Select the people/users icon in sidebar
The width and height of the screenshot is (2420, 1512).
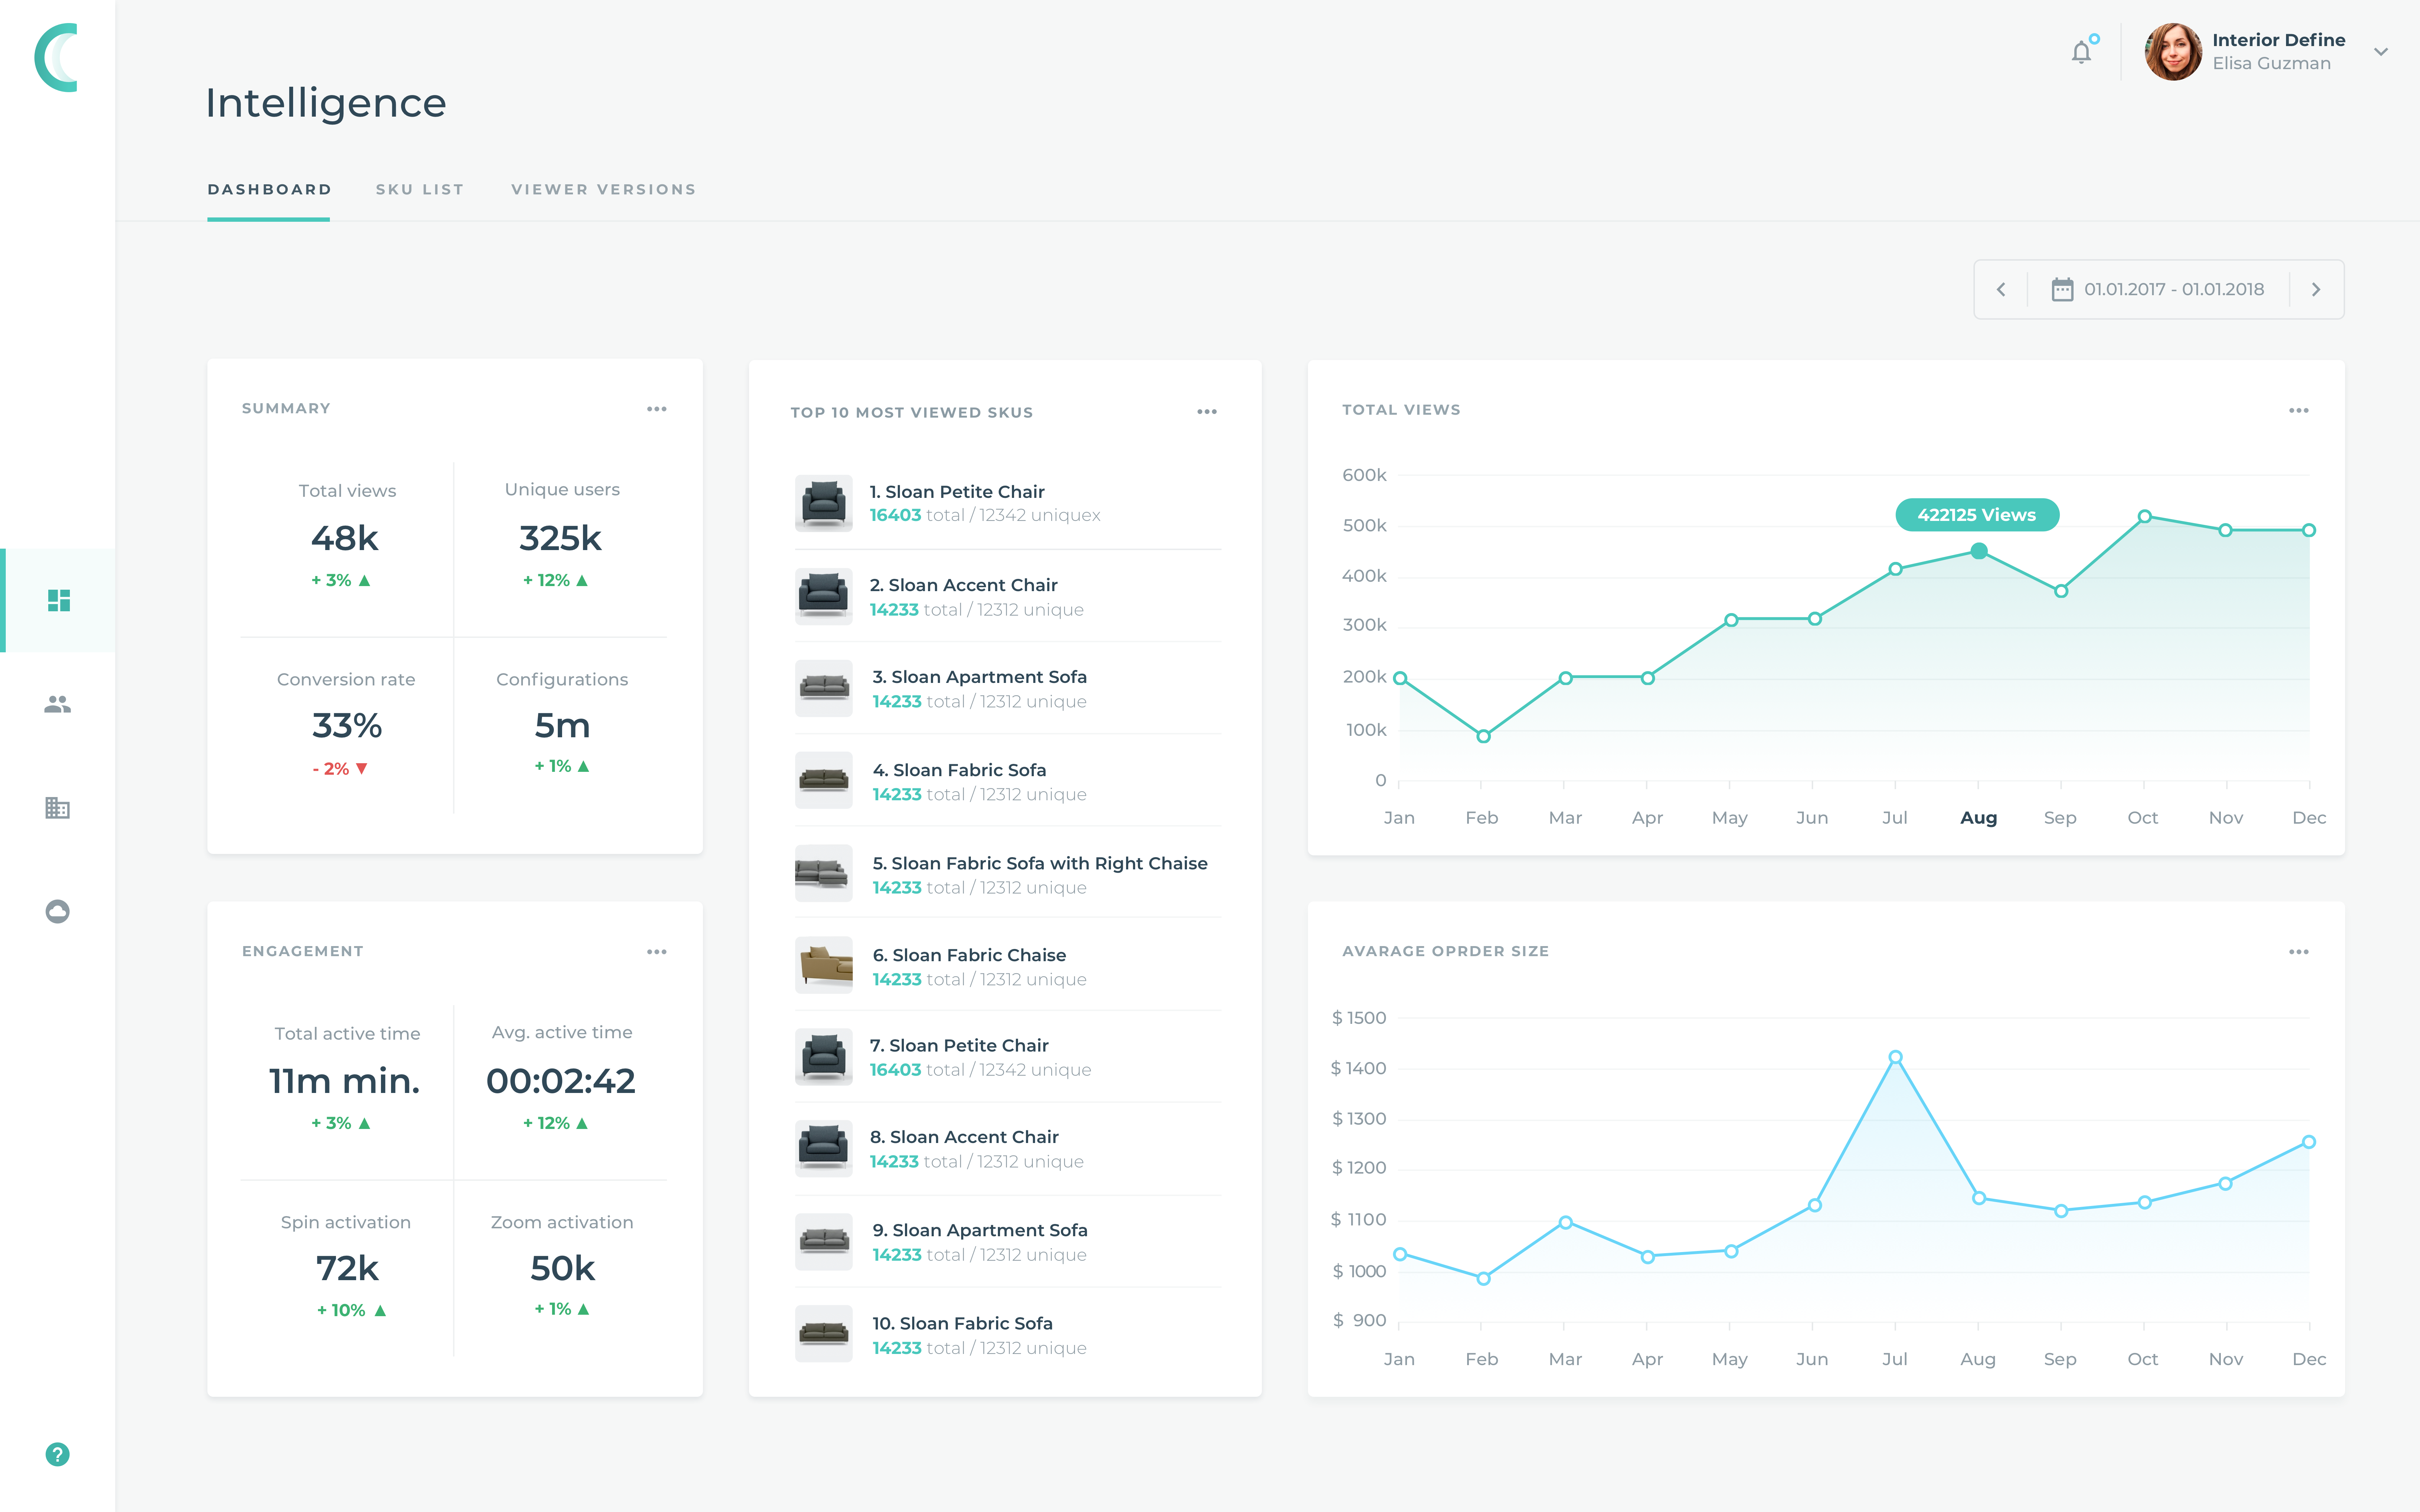click(x=56, y=704)
